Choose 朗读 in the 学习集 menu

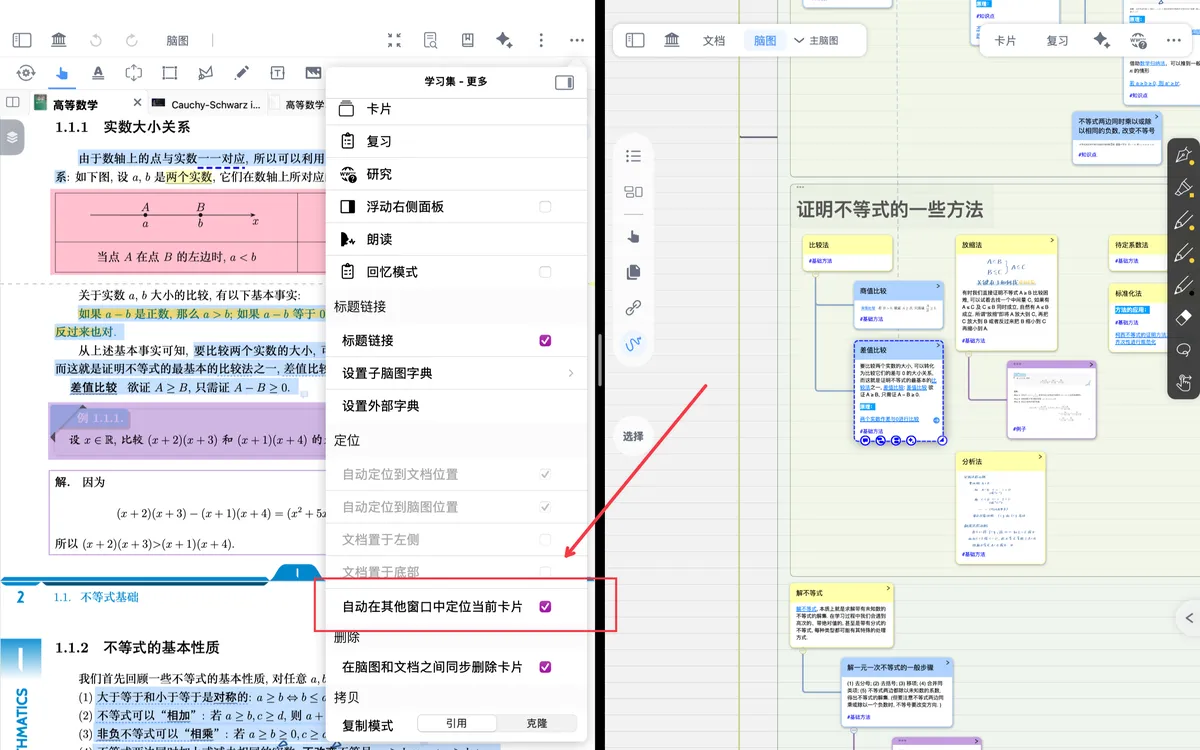coord(457,239)
